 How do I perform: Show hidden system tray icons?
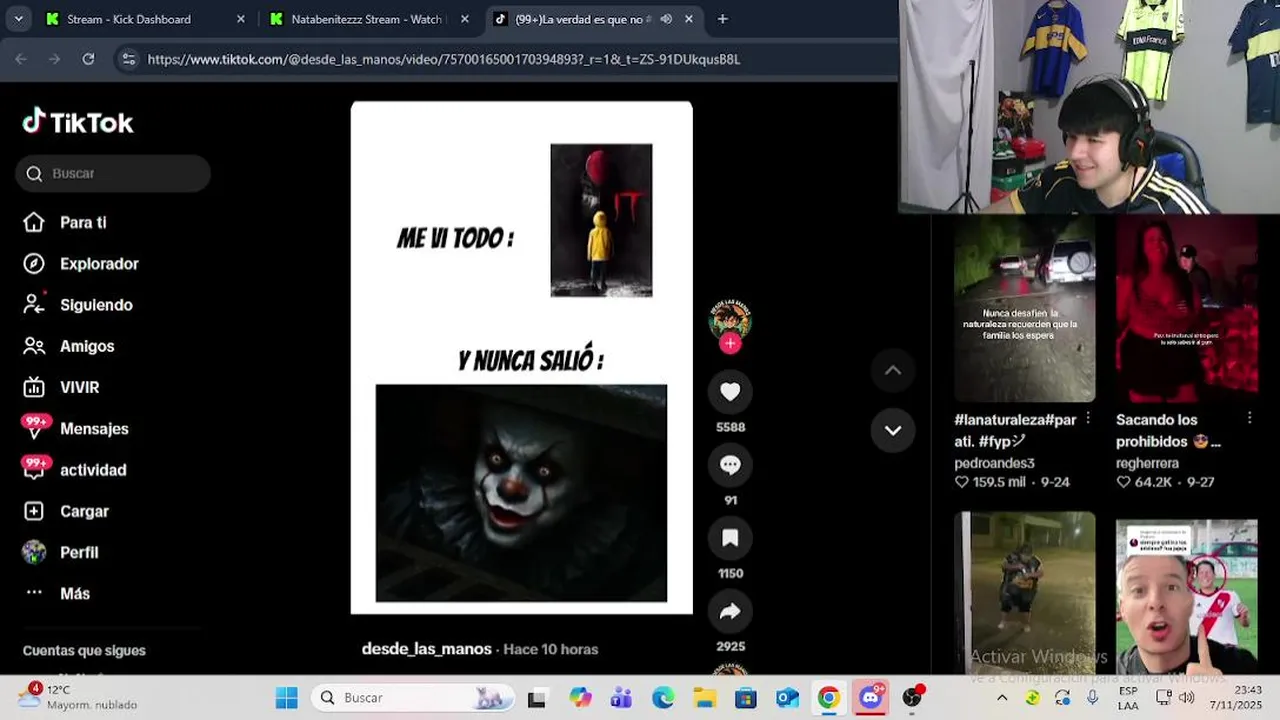1002,697
